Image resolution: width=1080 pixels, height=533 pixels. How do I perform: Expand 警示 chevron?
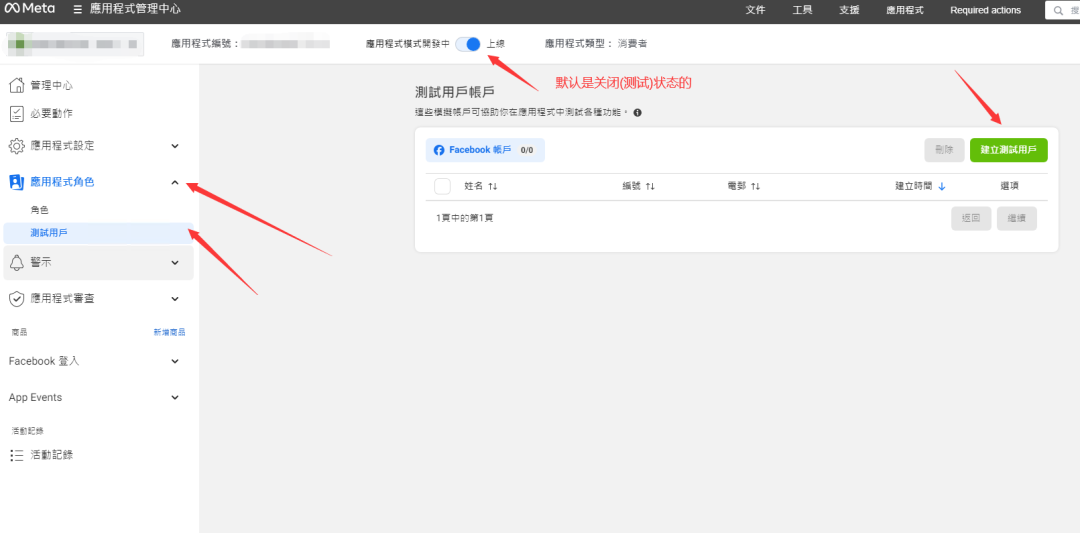tap(175, 262)
